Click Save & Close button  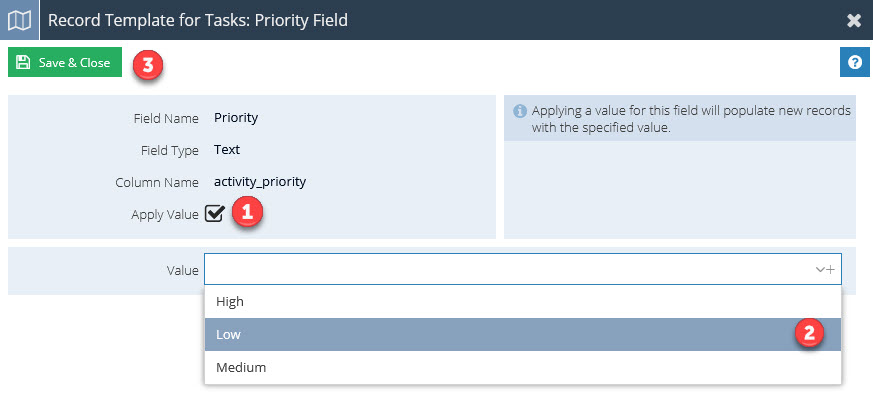[65, 62]
